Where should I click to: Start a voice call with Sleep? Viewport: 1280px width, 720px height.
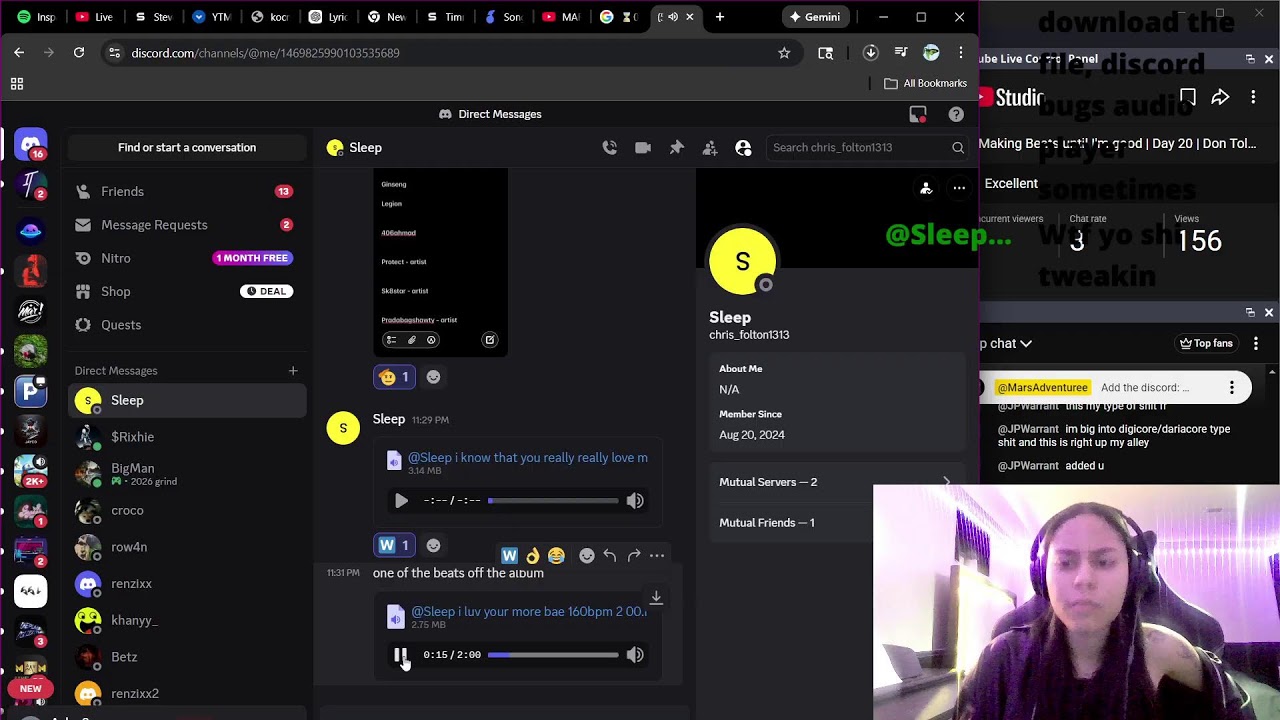pyautogui.click(x=610, y=147)
